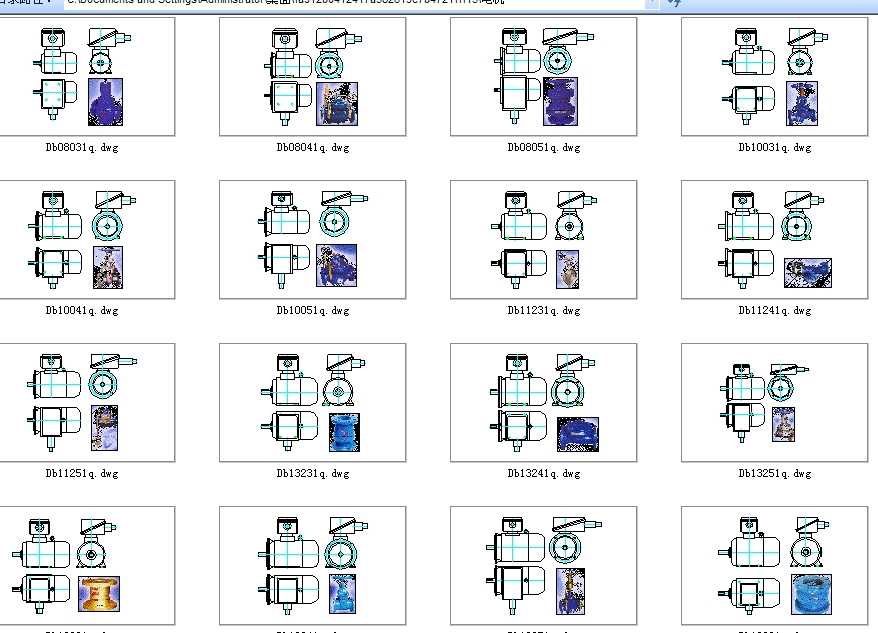
Task: Select the caption Db11251q.dwg
Action: click(82, 473)
